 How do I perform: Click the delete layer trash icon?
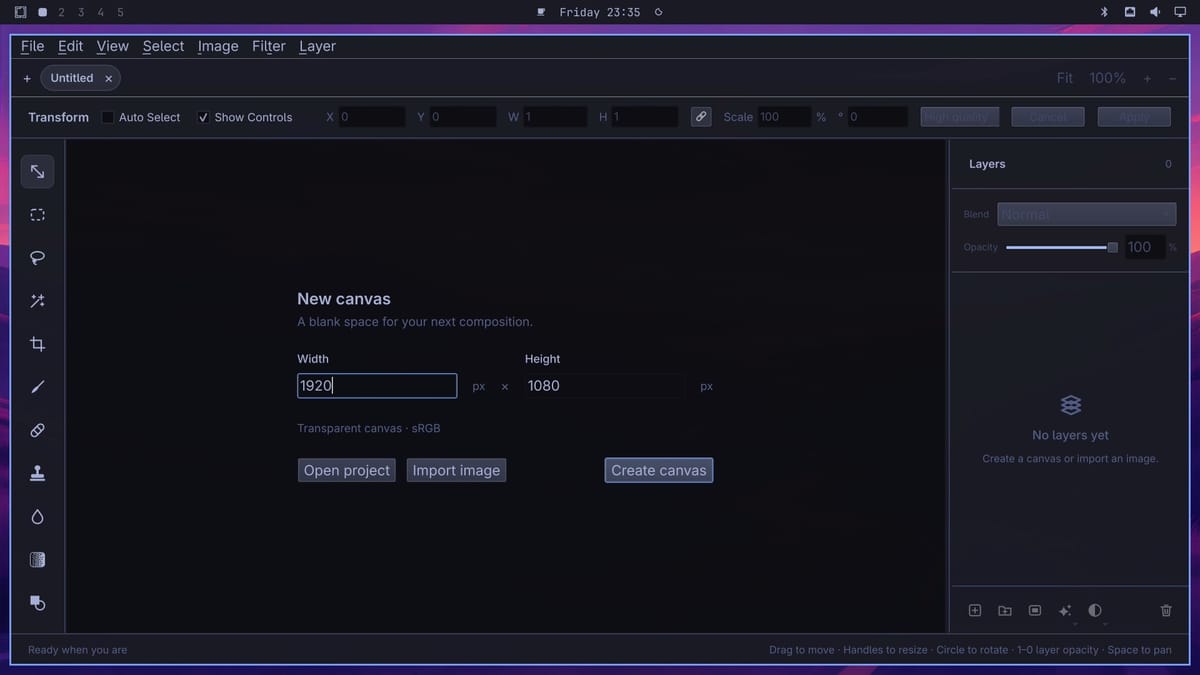coord(1166,610)
